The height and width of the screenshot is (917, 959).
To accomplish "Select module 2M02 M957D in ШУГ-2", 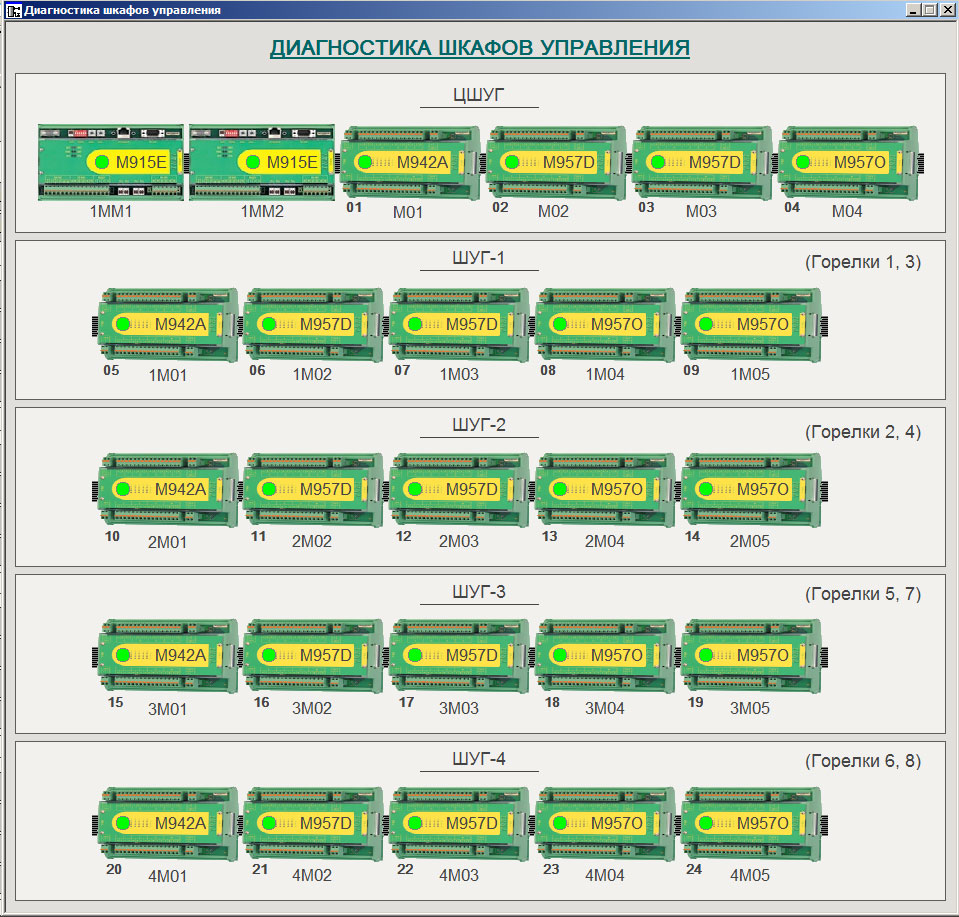I will point(313,489).
